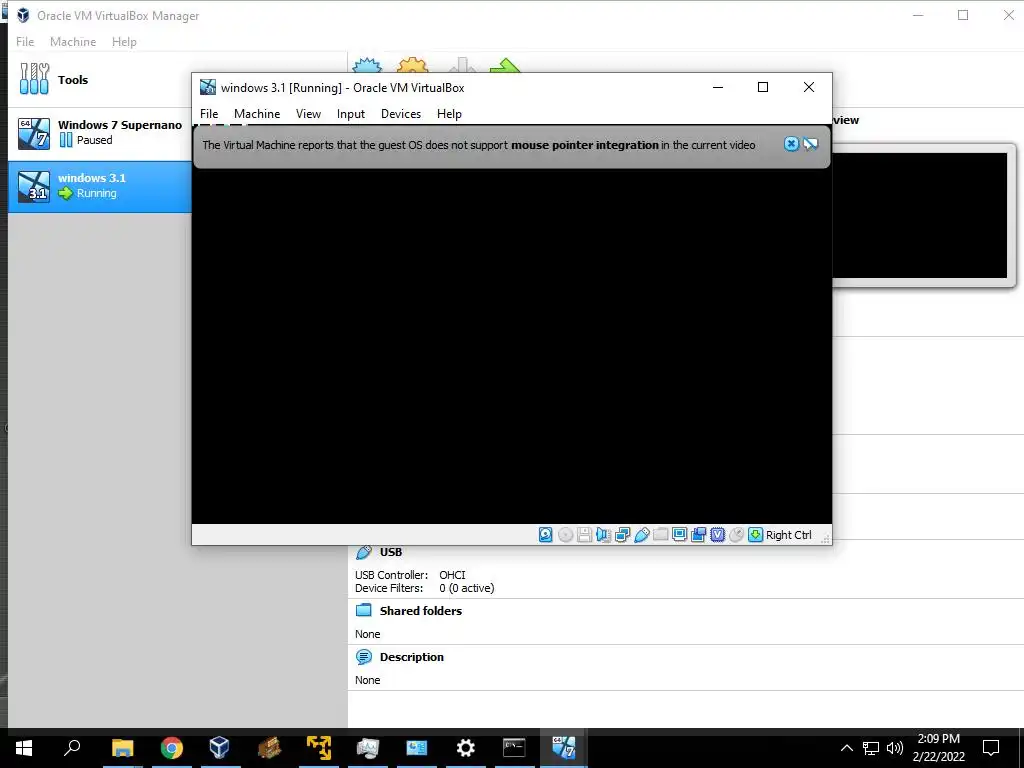Open the VirtualBox Manager File menu
The image size is (1024, 768).
(x=25, y=42)
